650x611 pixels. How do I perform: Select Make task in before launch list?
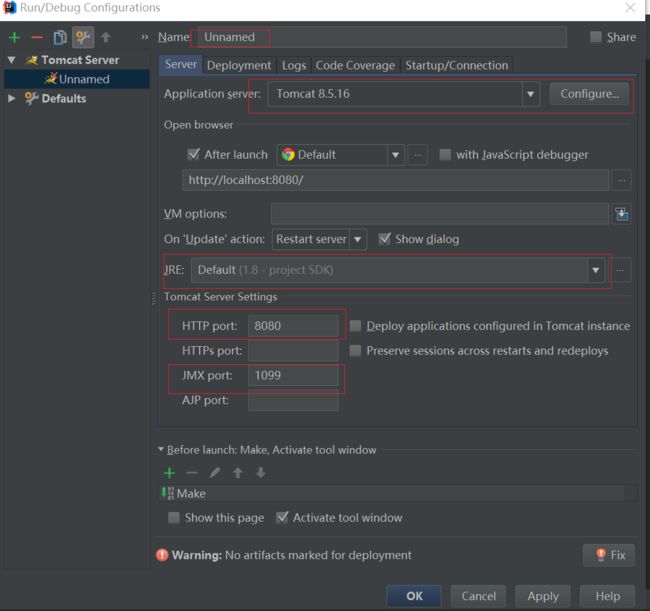click(x=392, y=493)
